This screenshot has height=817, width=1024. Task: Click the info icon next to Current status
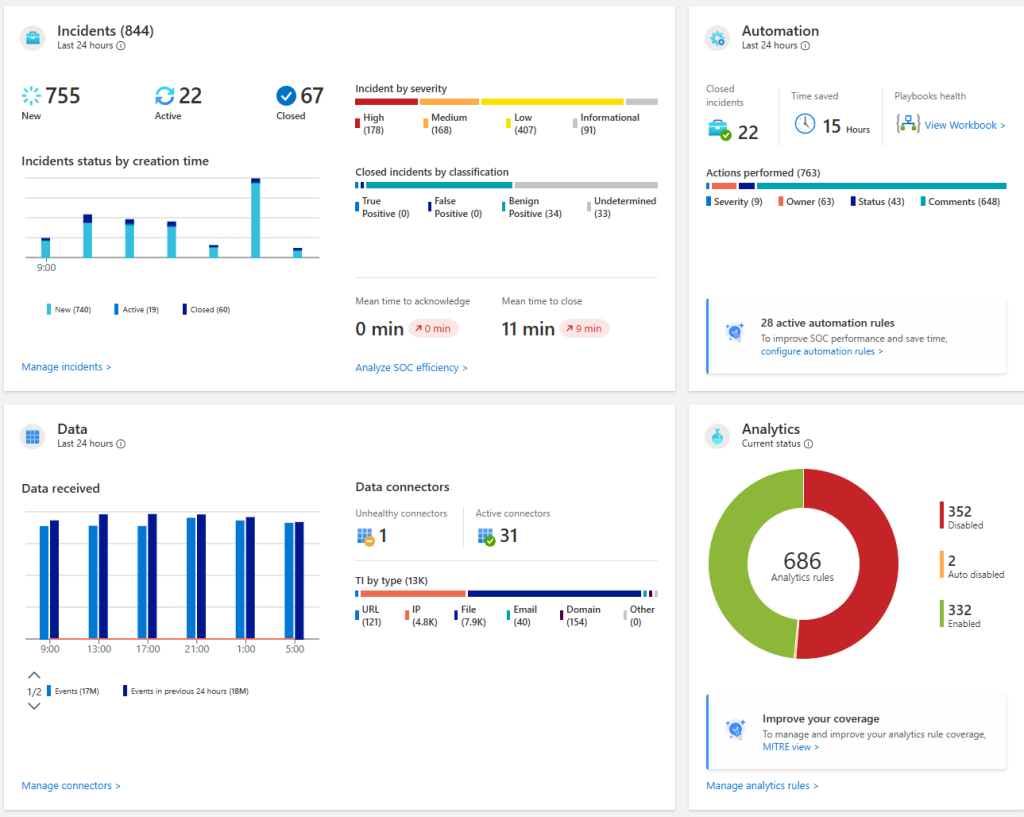pyautogui.click(x=808, y=444)
